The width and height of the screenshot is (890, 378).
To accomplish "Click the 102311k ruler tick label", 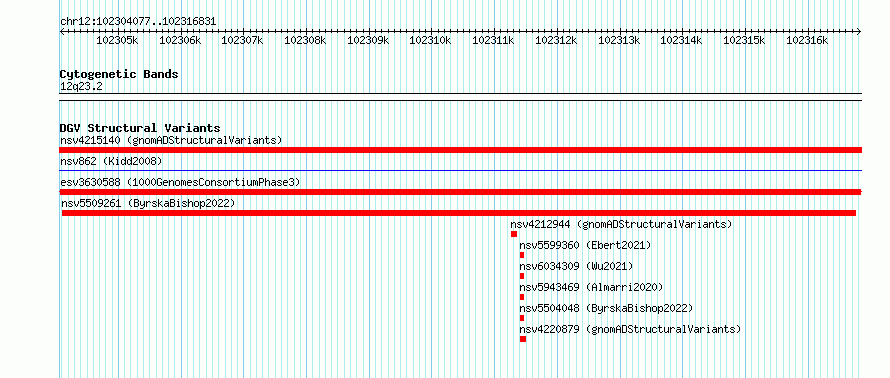I will tap(493, 40).
